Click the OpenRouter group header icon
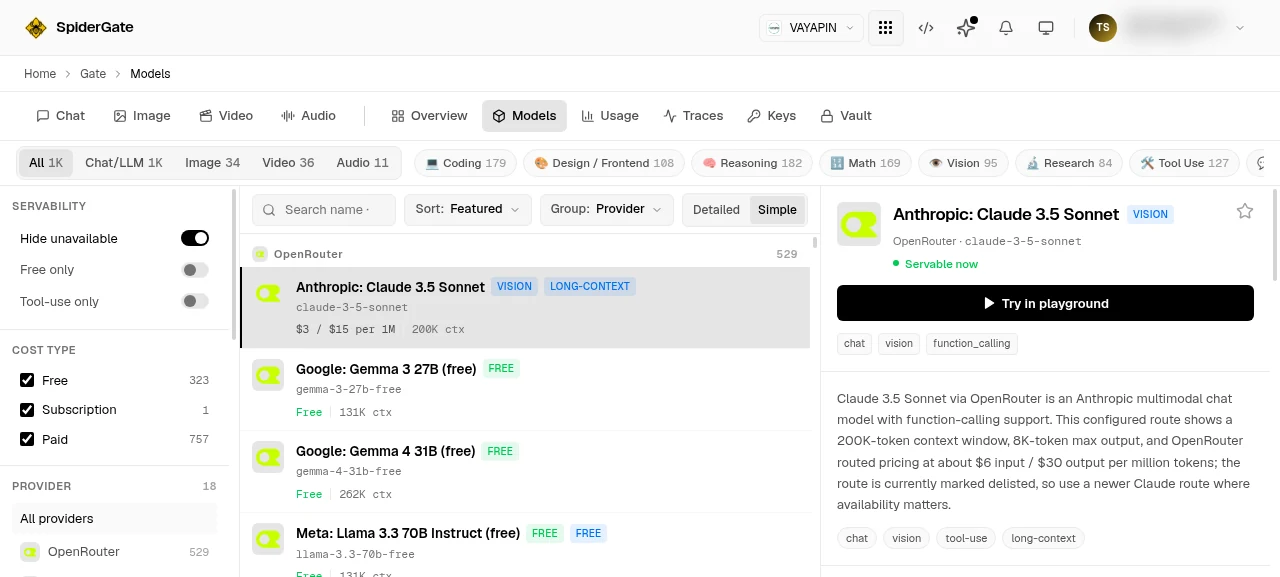Viewport: 1280px width, 577px height. 260,254
